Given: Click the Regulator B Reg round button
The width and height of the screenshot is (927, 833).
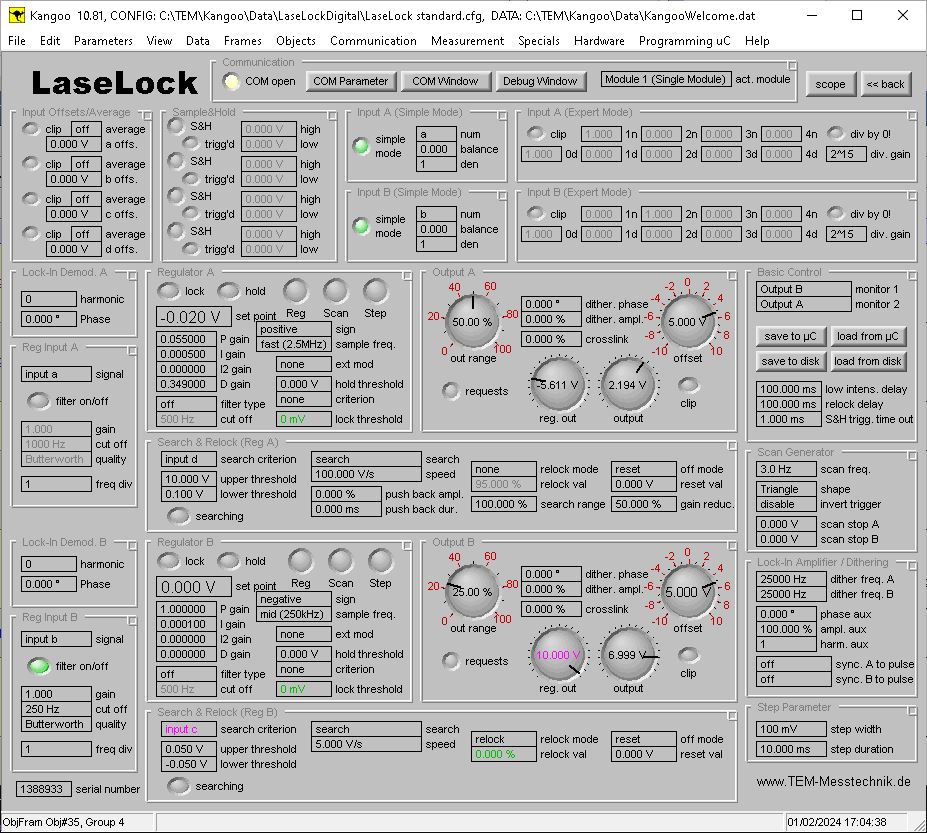Looking at the screenshot, I should (300, 561).
